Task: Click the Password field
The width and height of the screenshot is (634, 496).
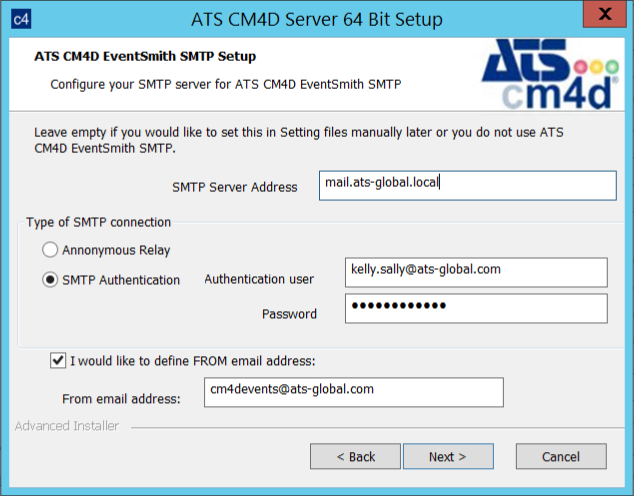Action: tap(476, 308)
